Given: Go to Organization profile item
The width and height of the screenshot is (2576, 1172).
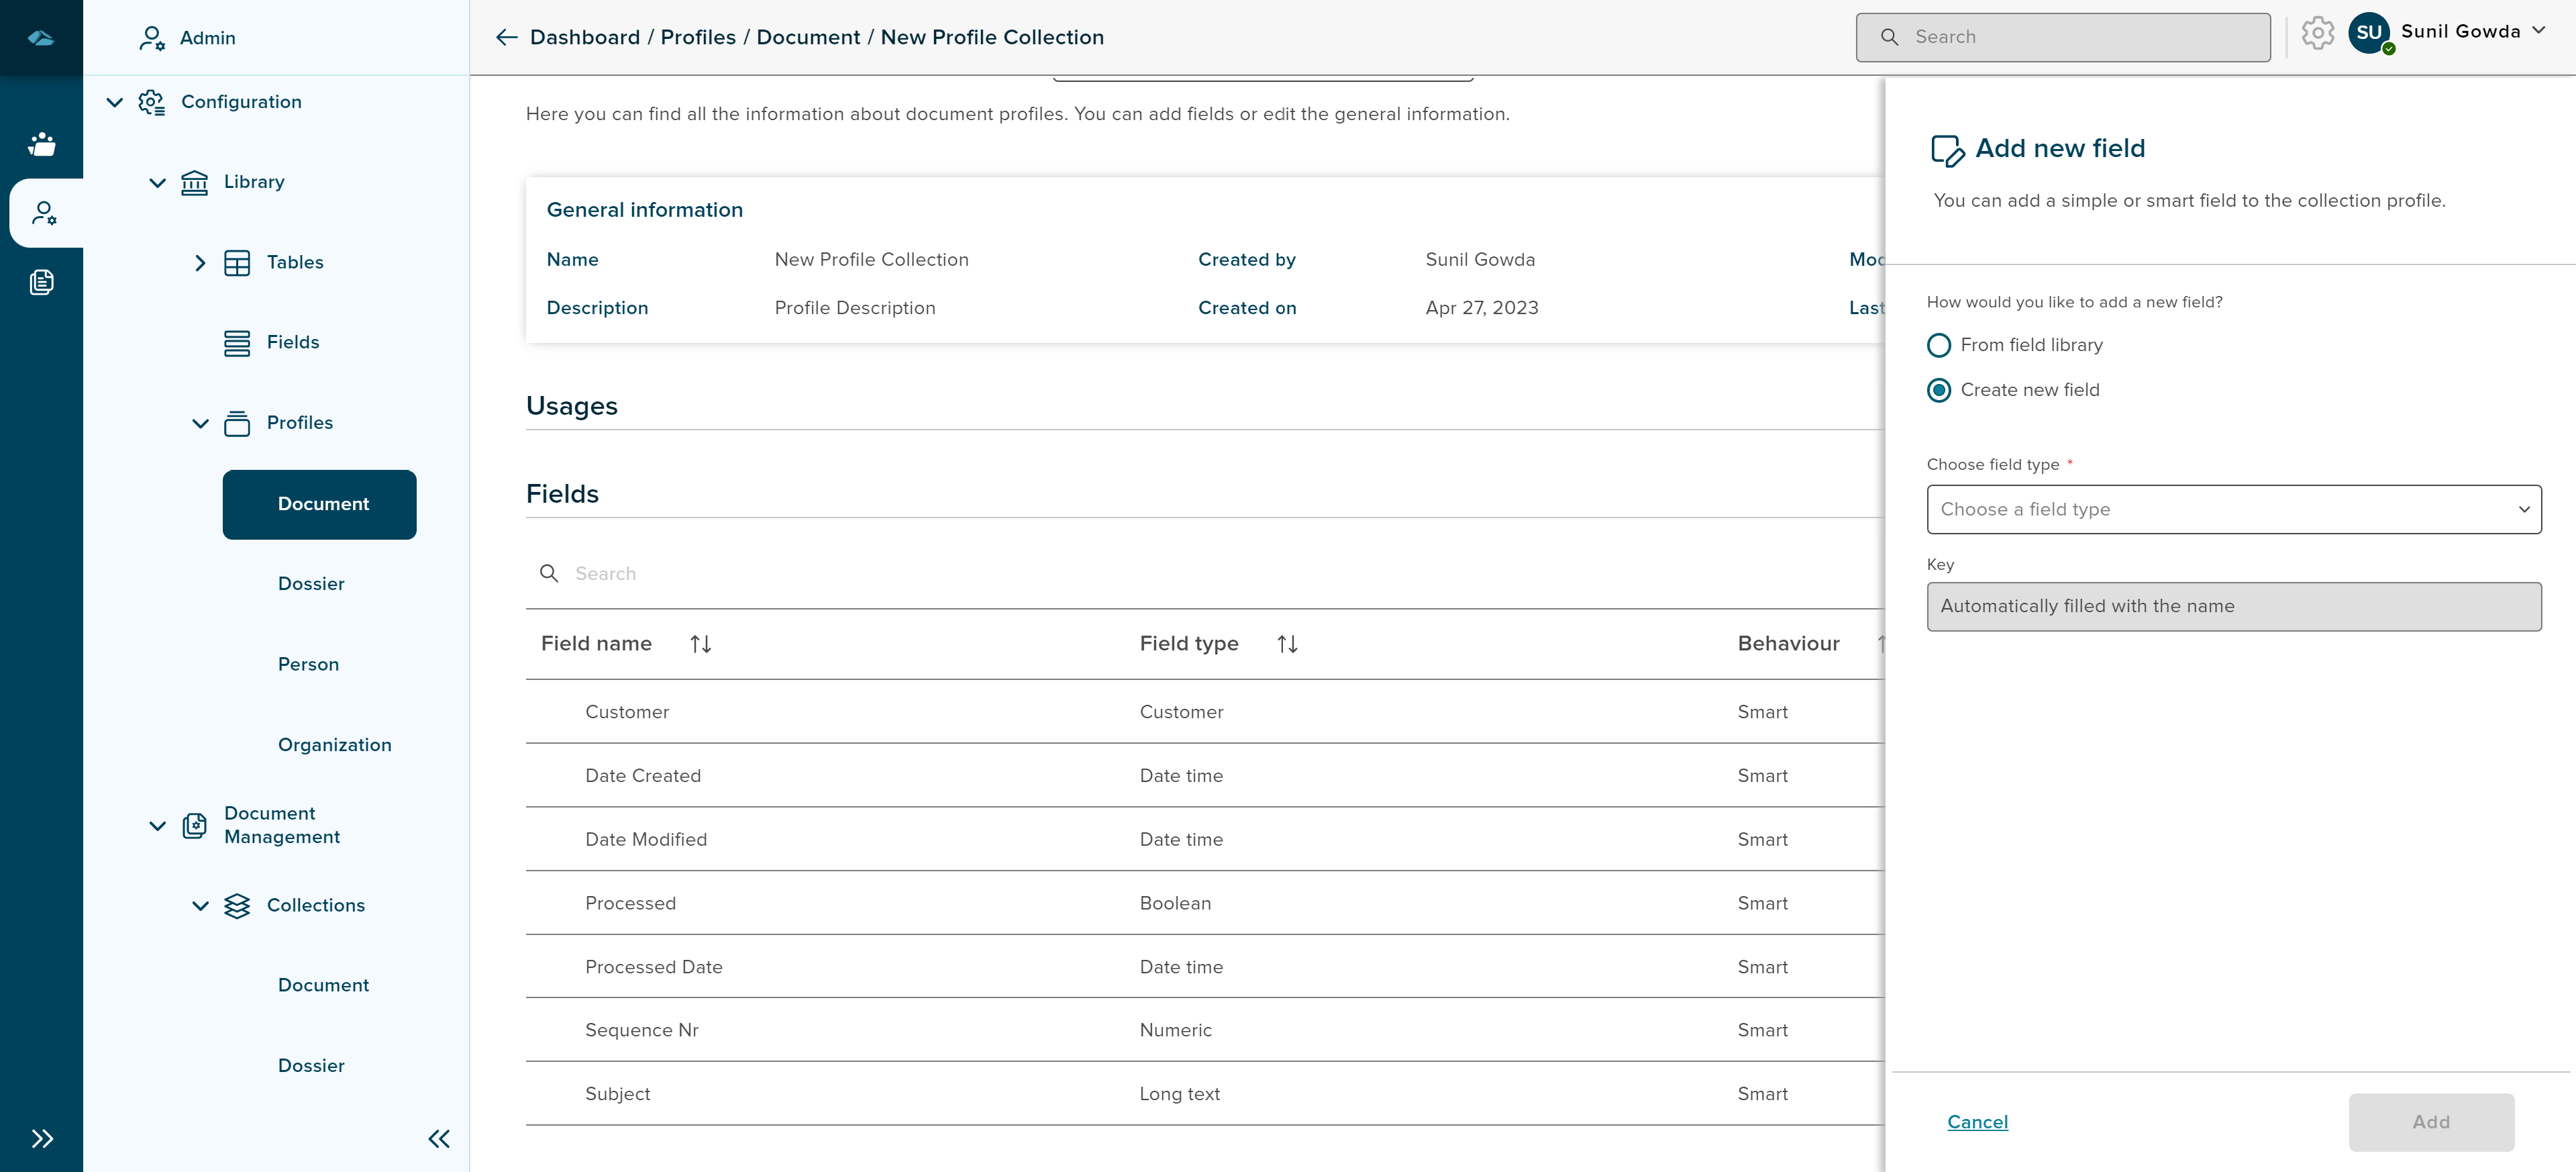Looking at the screenshot, I should [x=334, y=745].
